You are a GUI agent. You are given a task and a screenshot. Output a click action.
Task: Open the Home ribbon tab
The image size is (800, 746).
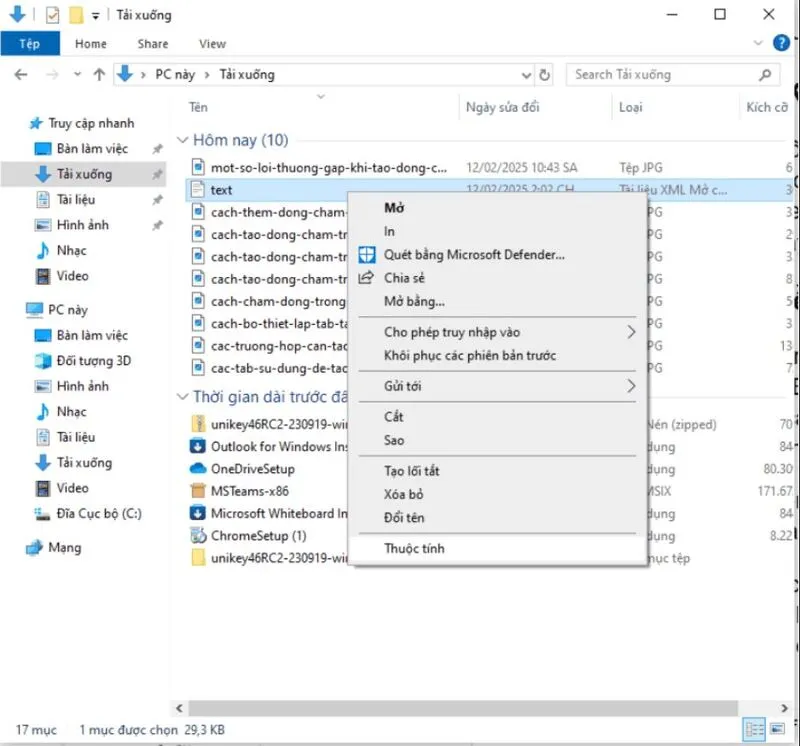(x=91, y=44)
